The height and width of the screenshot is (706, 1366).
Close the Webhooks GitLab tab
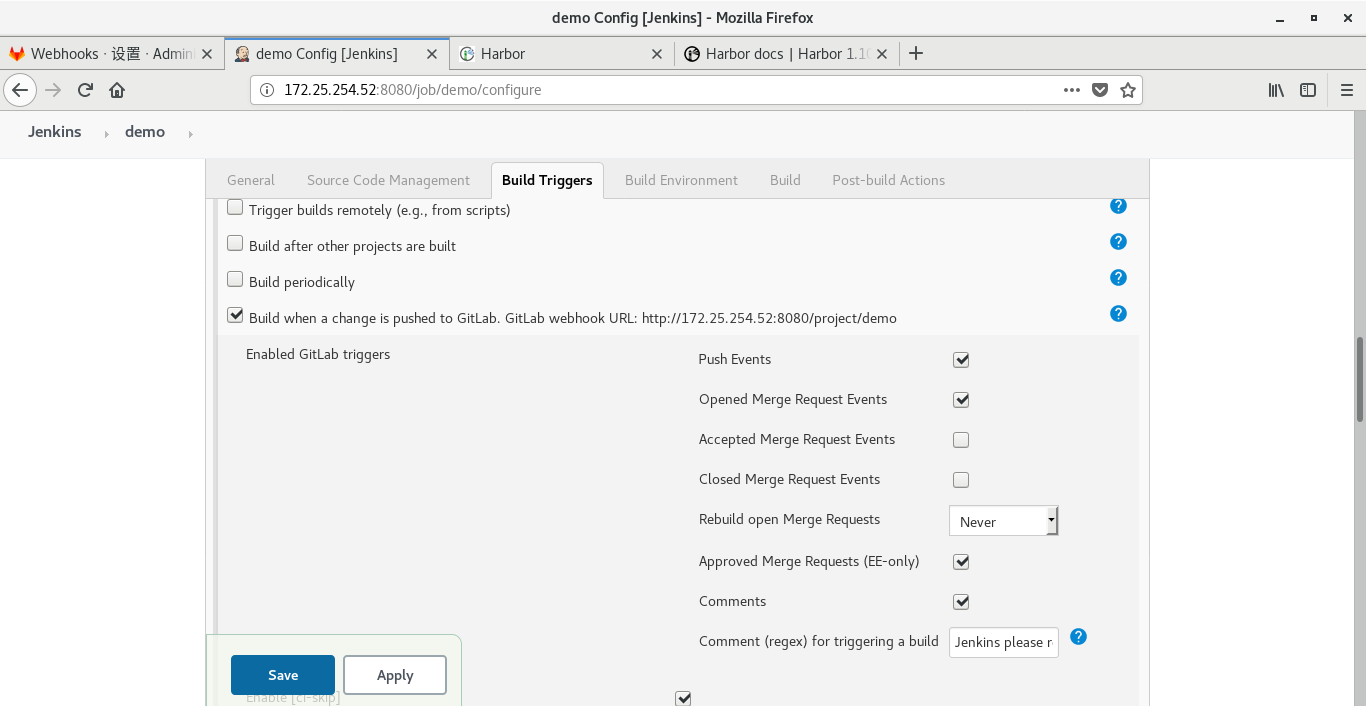[x=207, y=54]
